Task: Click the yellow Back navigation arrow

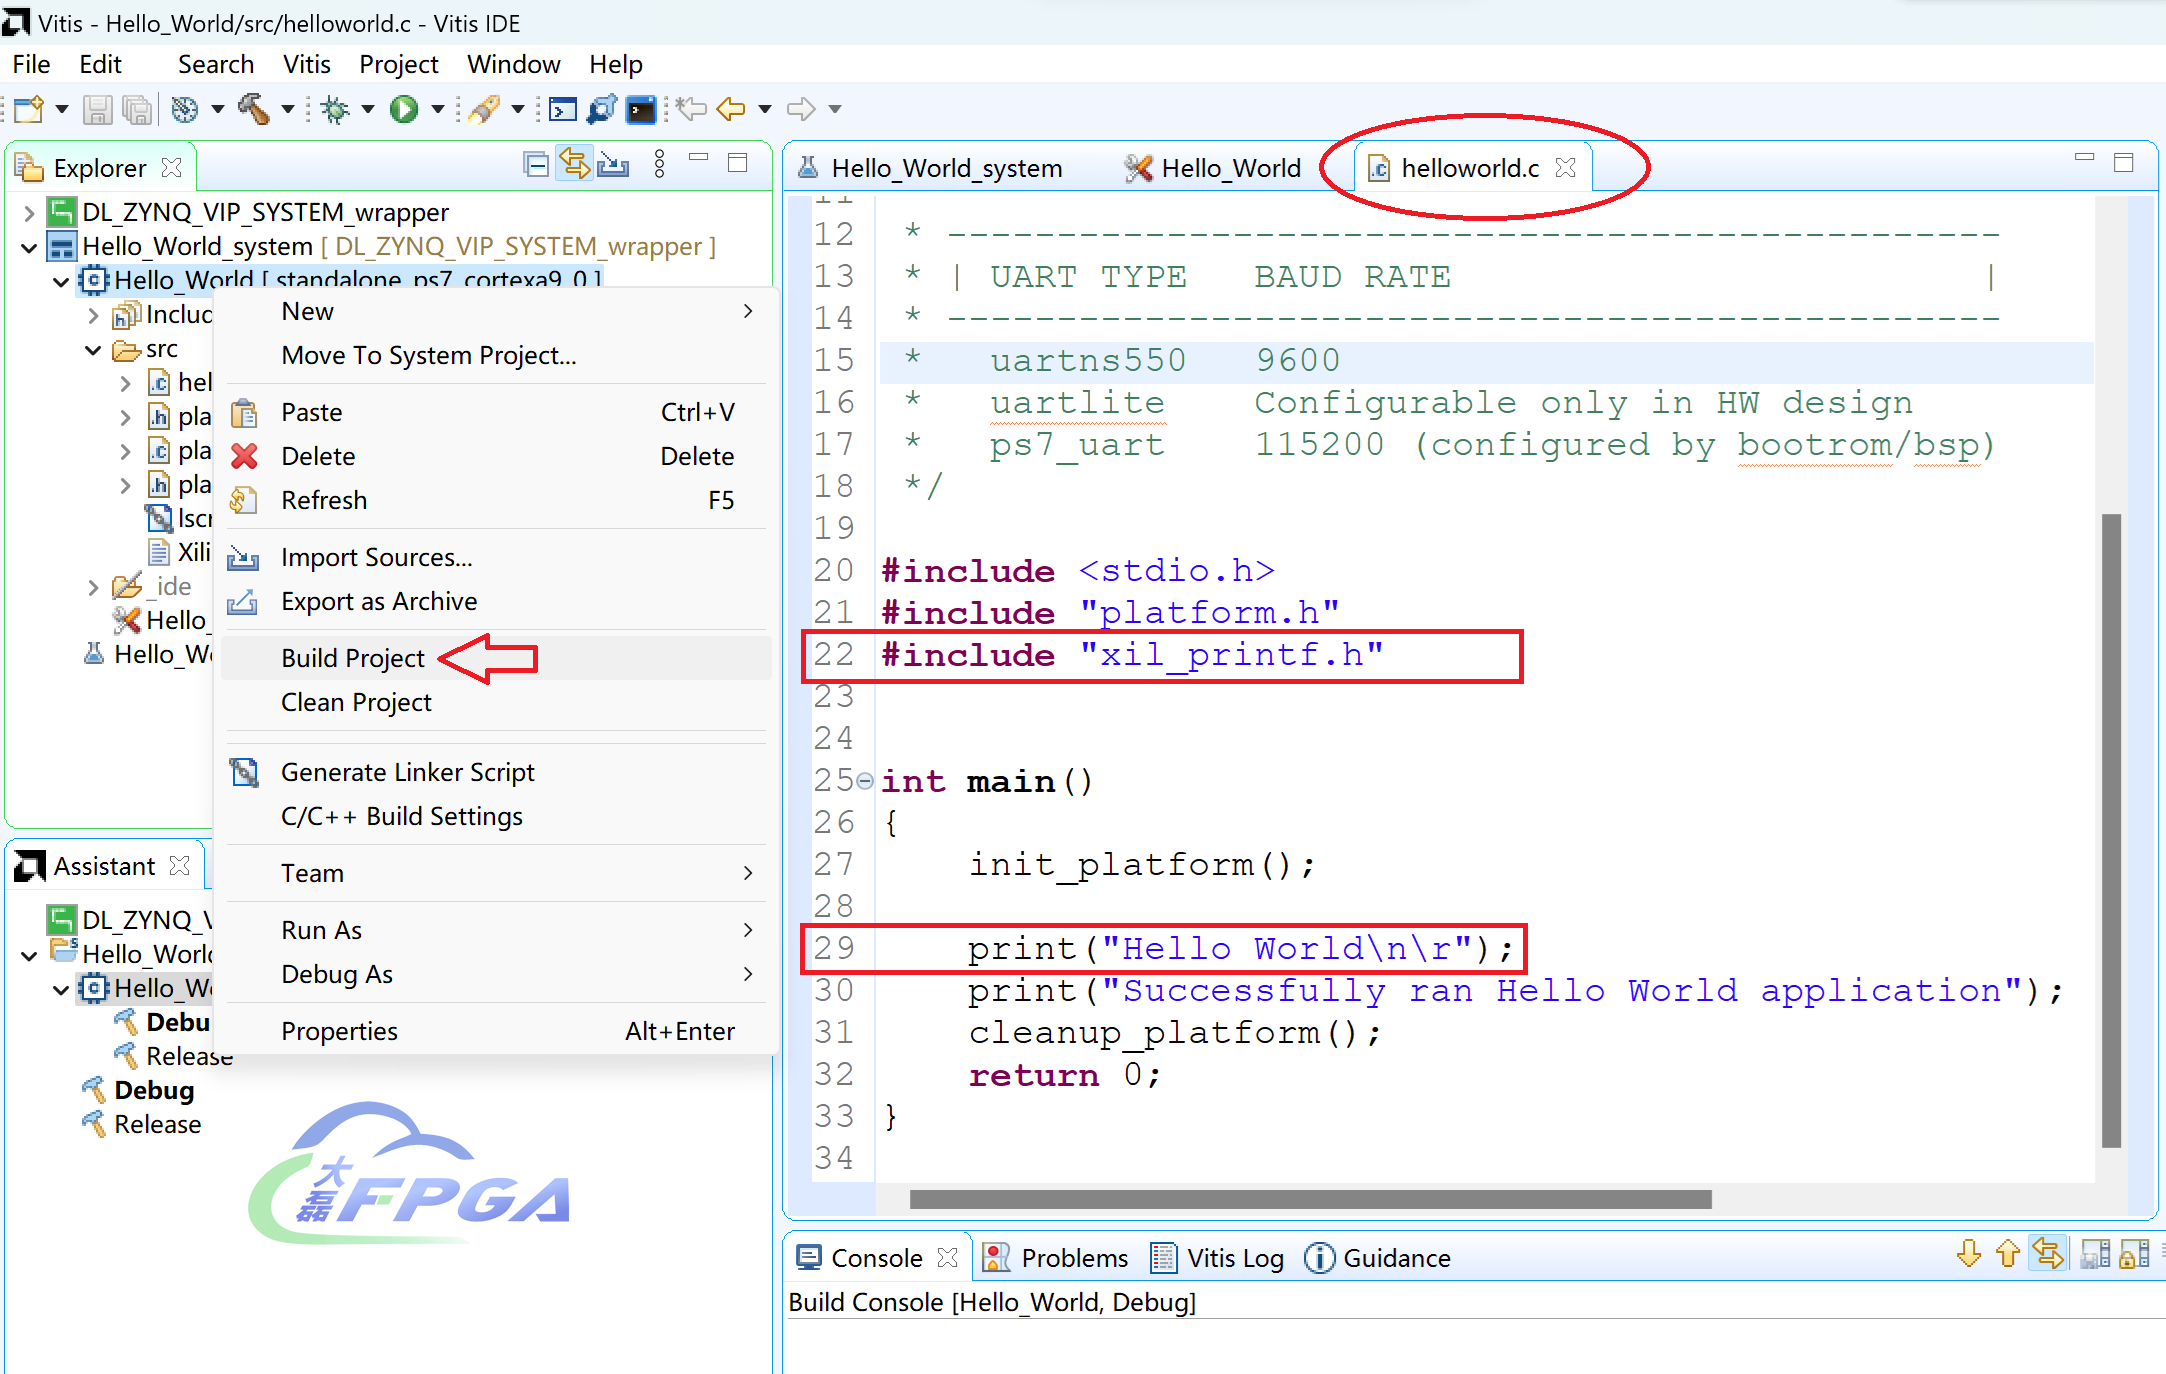Action: click(x=731, y=109)
